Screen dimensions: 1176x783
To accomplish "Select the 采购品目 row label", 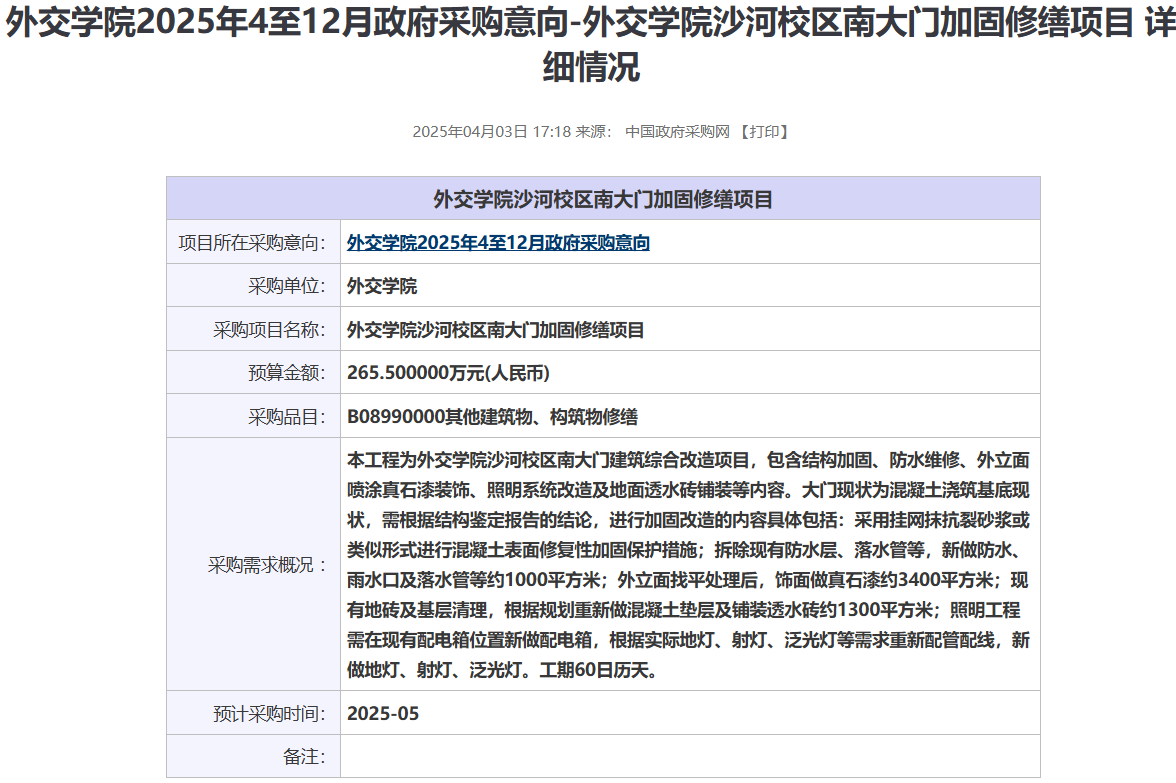I will tap(287, 417).
